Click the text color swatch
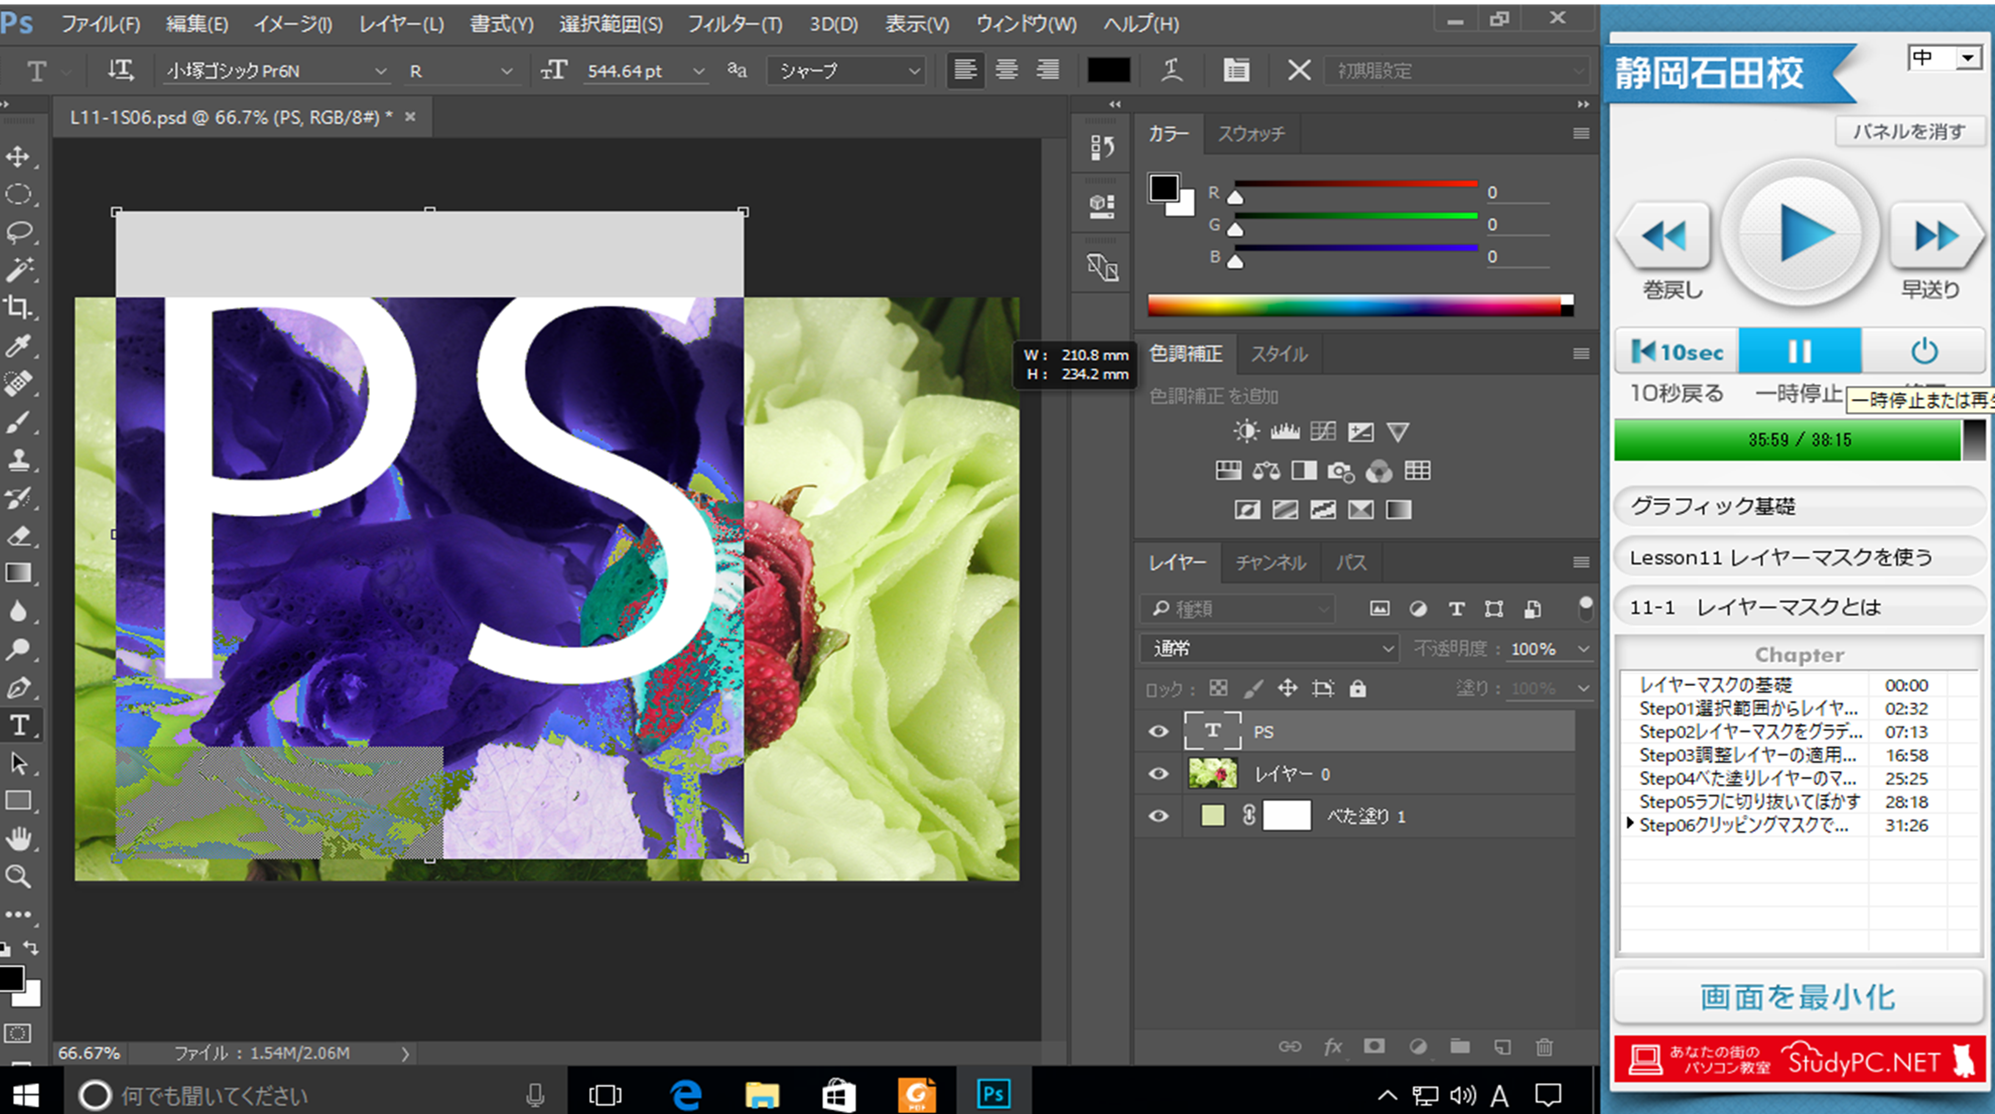 [1109, 70]
